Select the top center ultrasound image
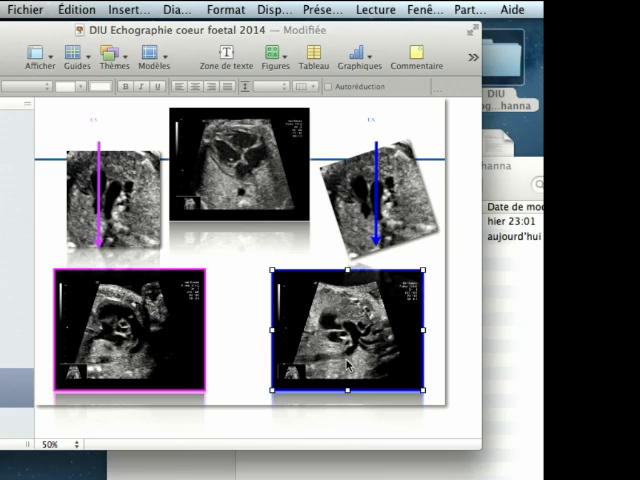Screen dimensions: 640x480 tap(239, 164)
